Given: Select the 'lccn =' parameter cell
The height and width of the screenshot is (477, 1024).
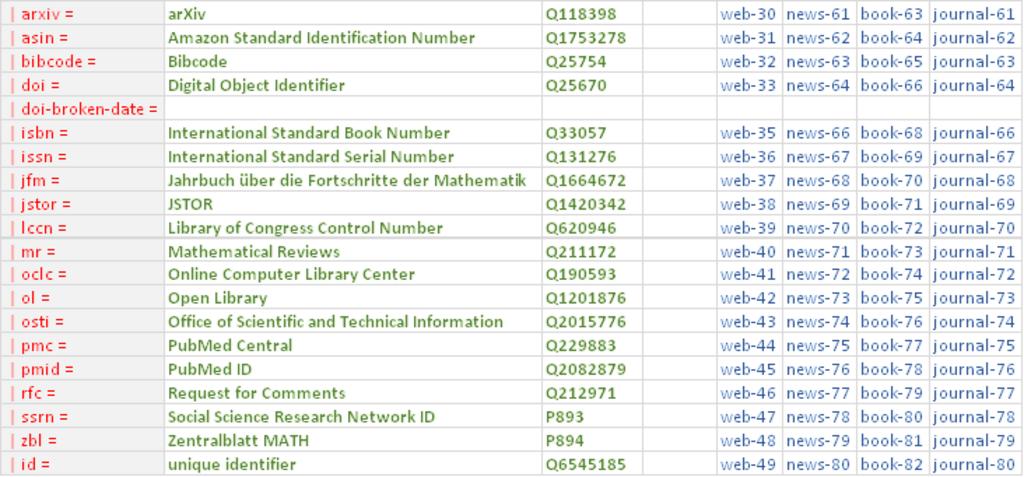Looking at the screenshot, I should click(82, 228).
